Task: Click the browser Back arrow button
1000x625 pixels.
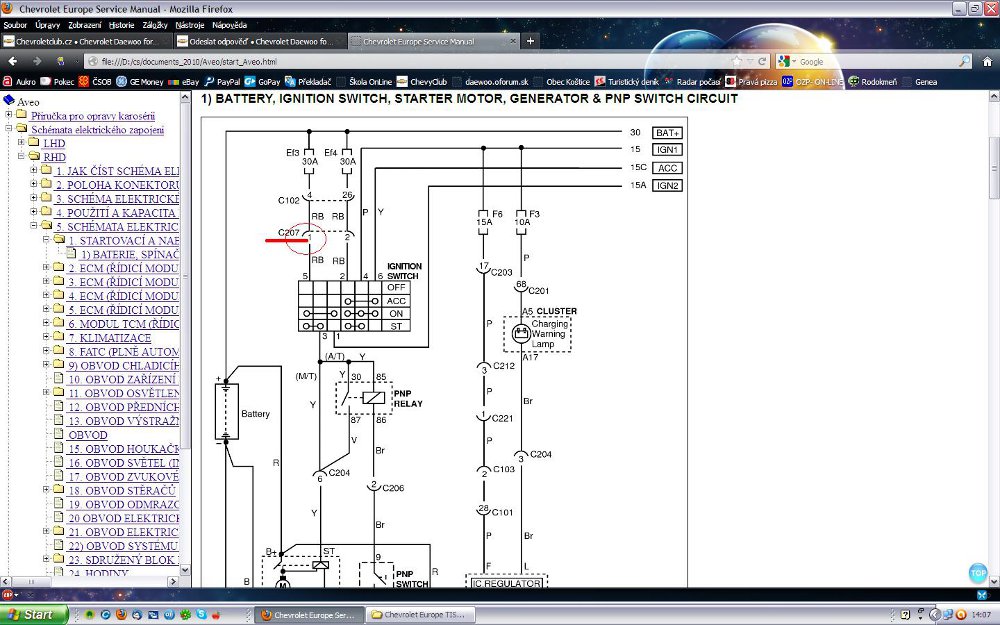Action: click(12, 61)
